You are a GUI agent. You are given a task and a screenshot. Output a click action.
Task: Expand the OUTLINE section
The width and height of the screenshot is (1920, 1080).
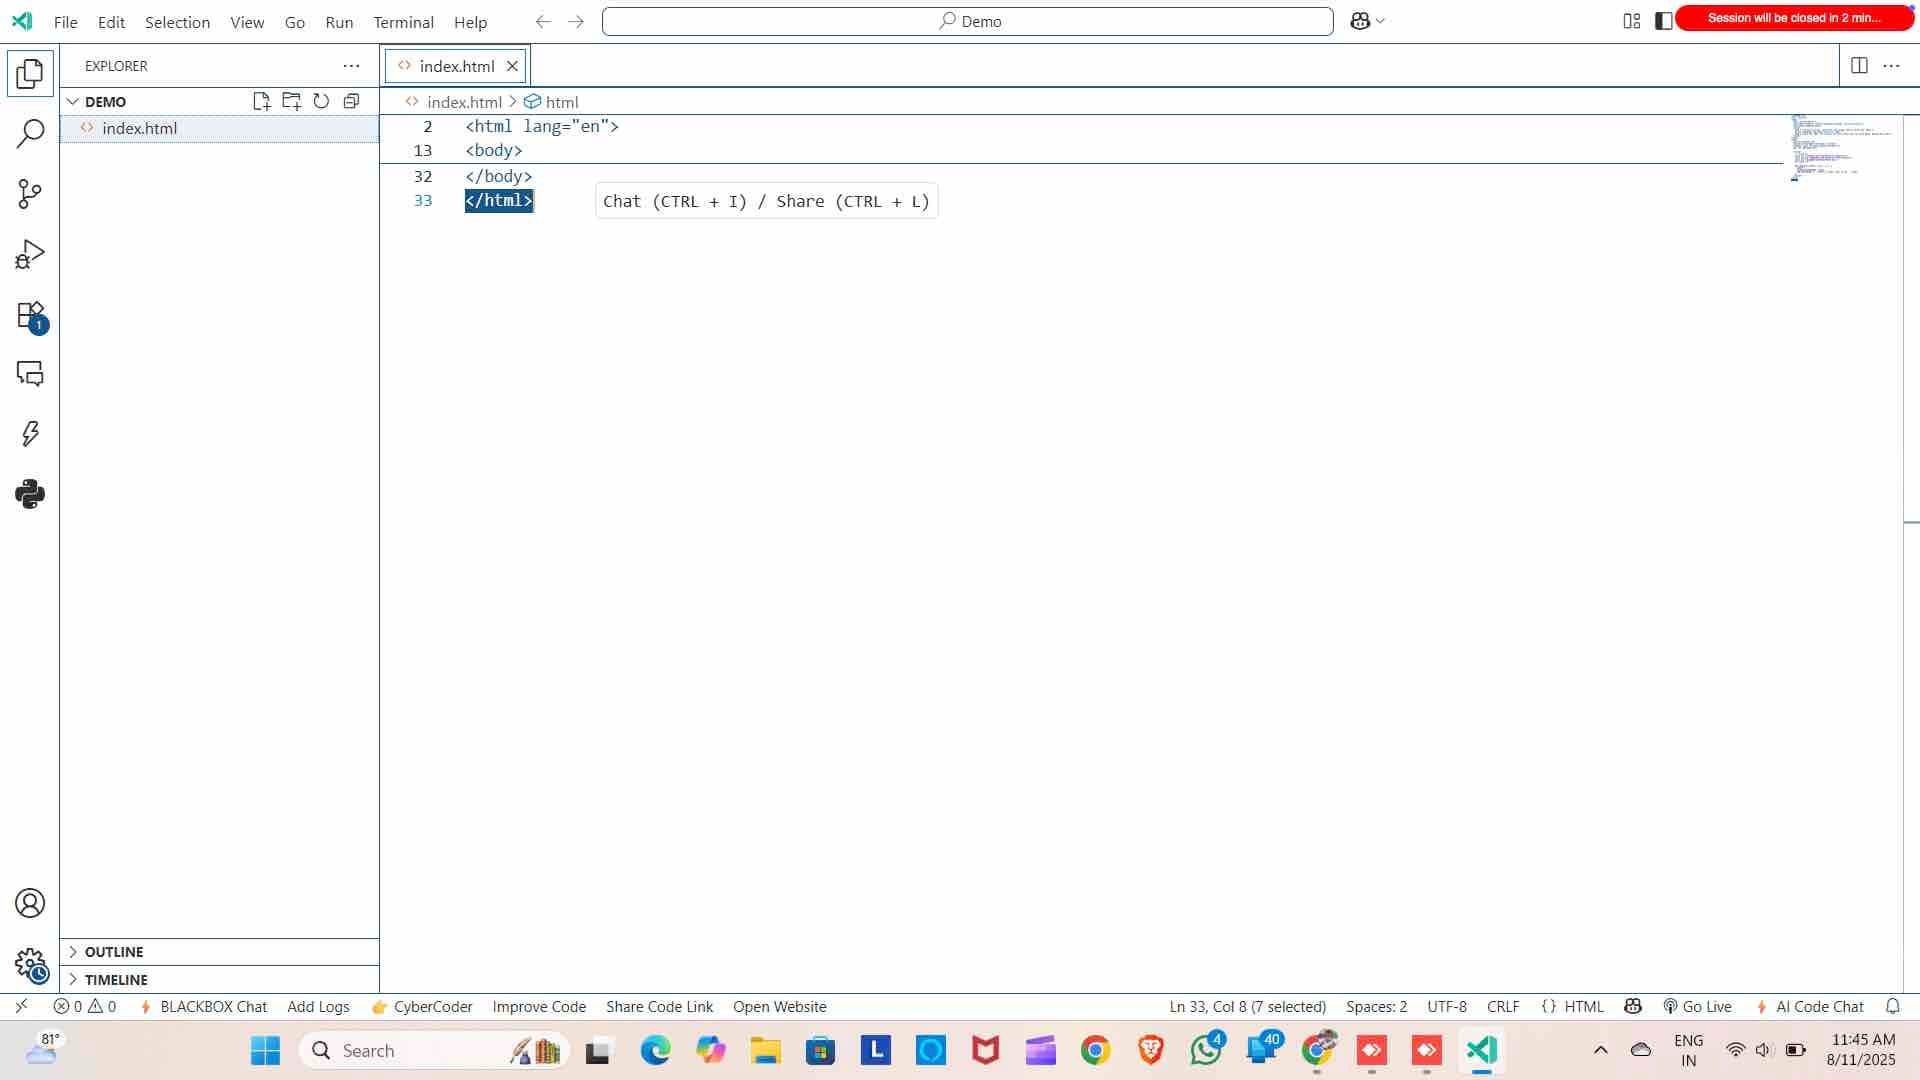[114, 951]
